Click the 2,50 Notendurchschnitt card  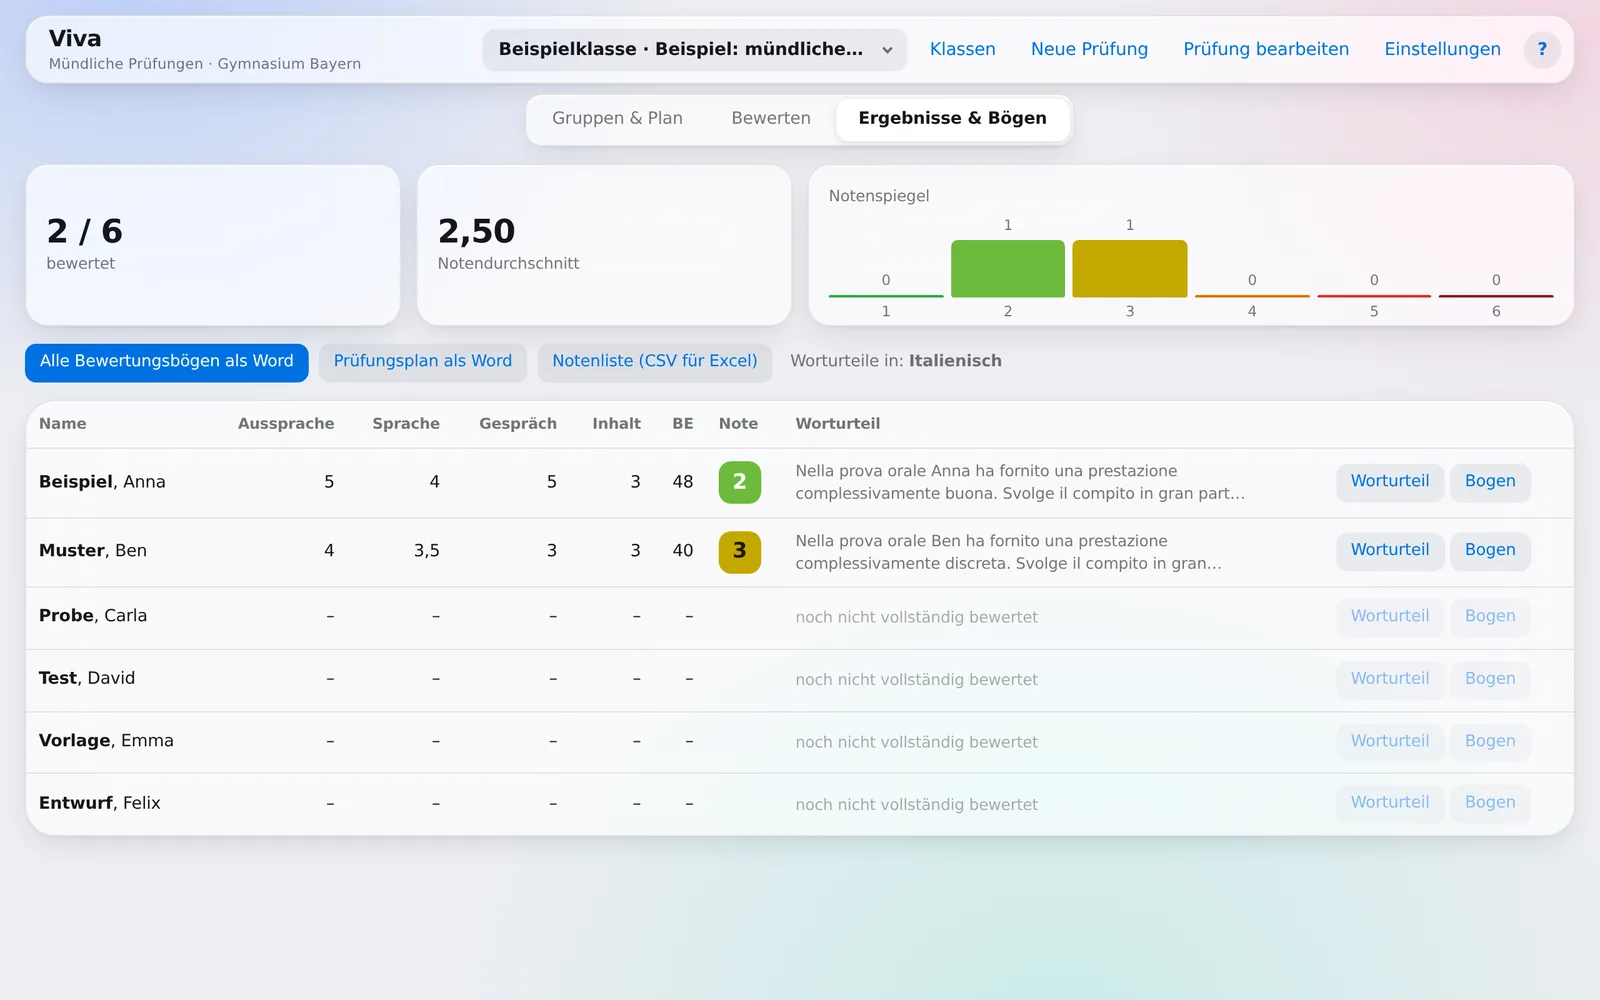[x=604, y=245]
